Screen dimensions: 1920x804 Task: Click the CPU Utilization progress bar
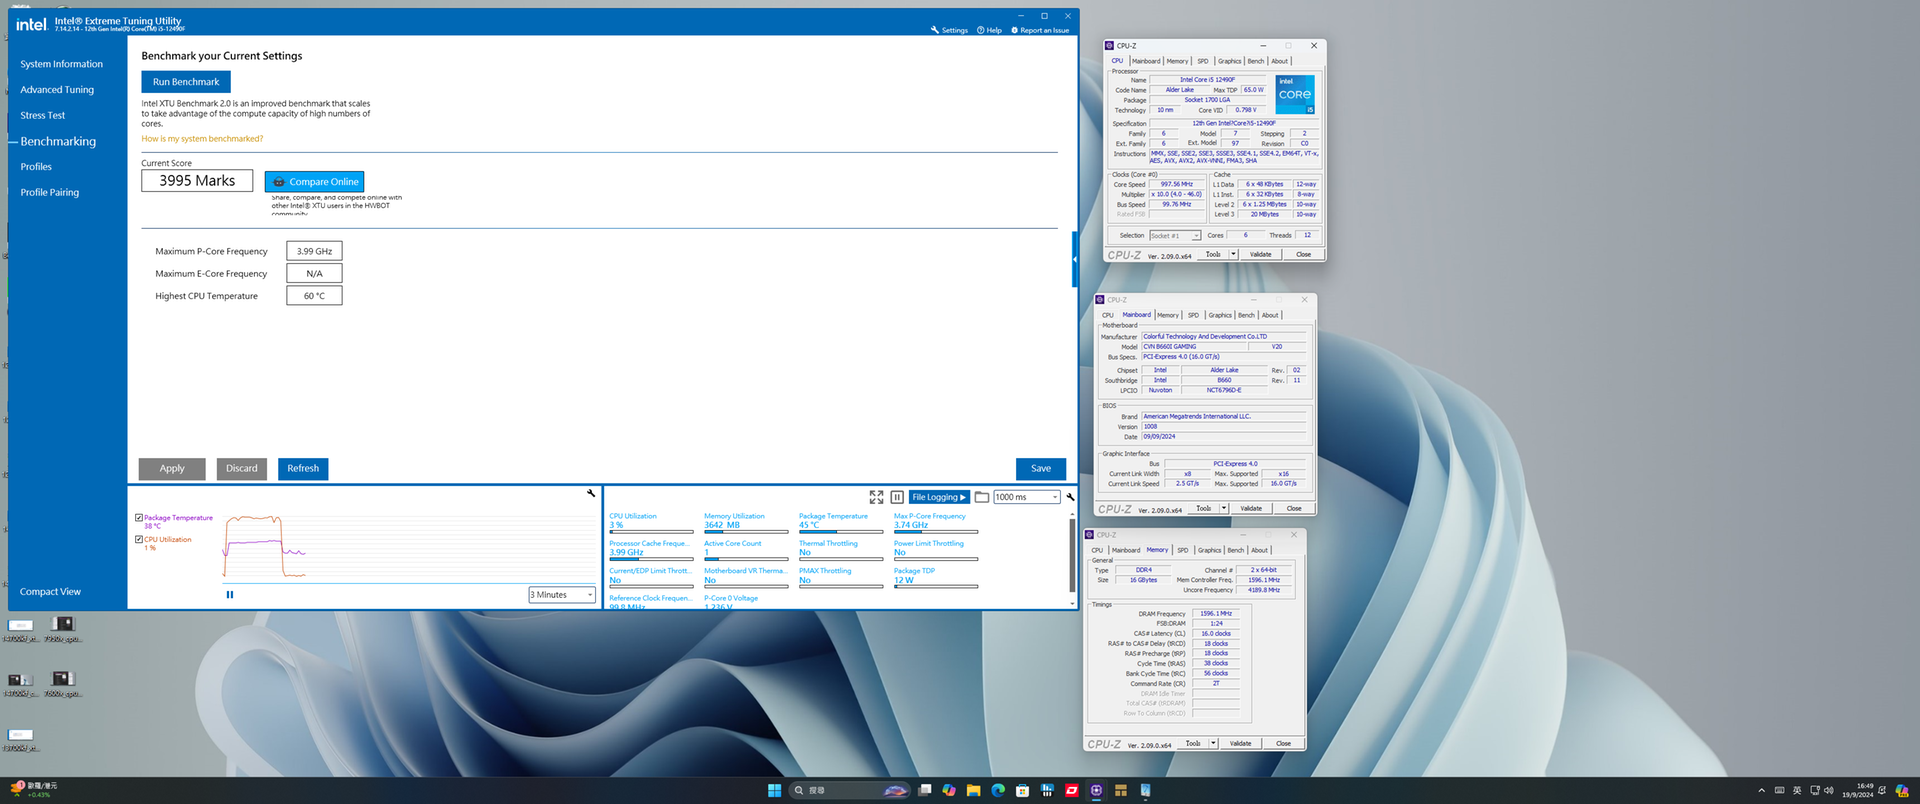tap(651, 532)
